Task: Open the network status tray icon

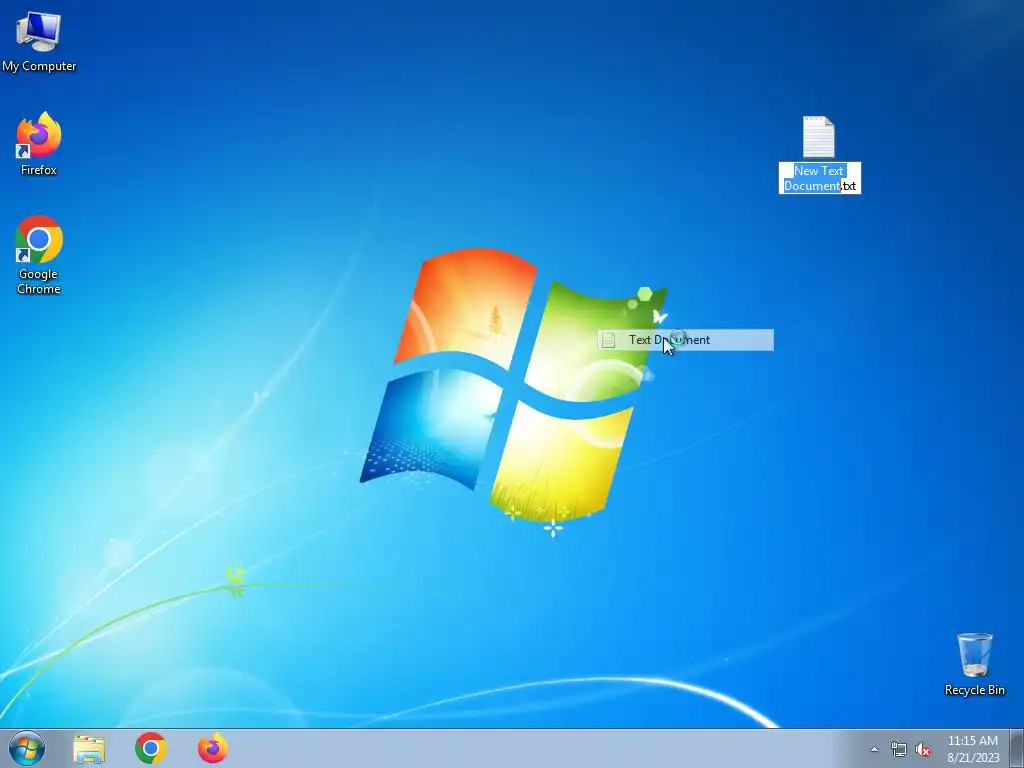Action: (x=899, y=749)
